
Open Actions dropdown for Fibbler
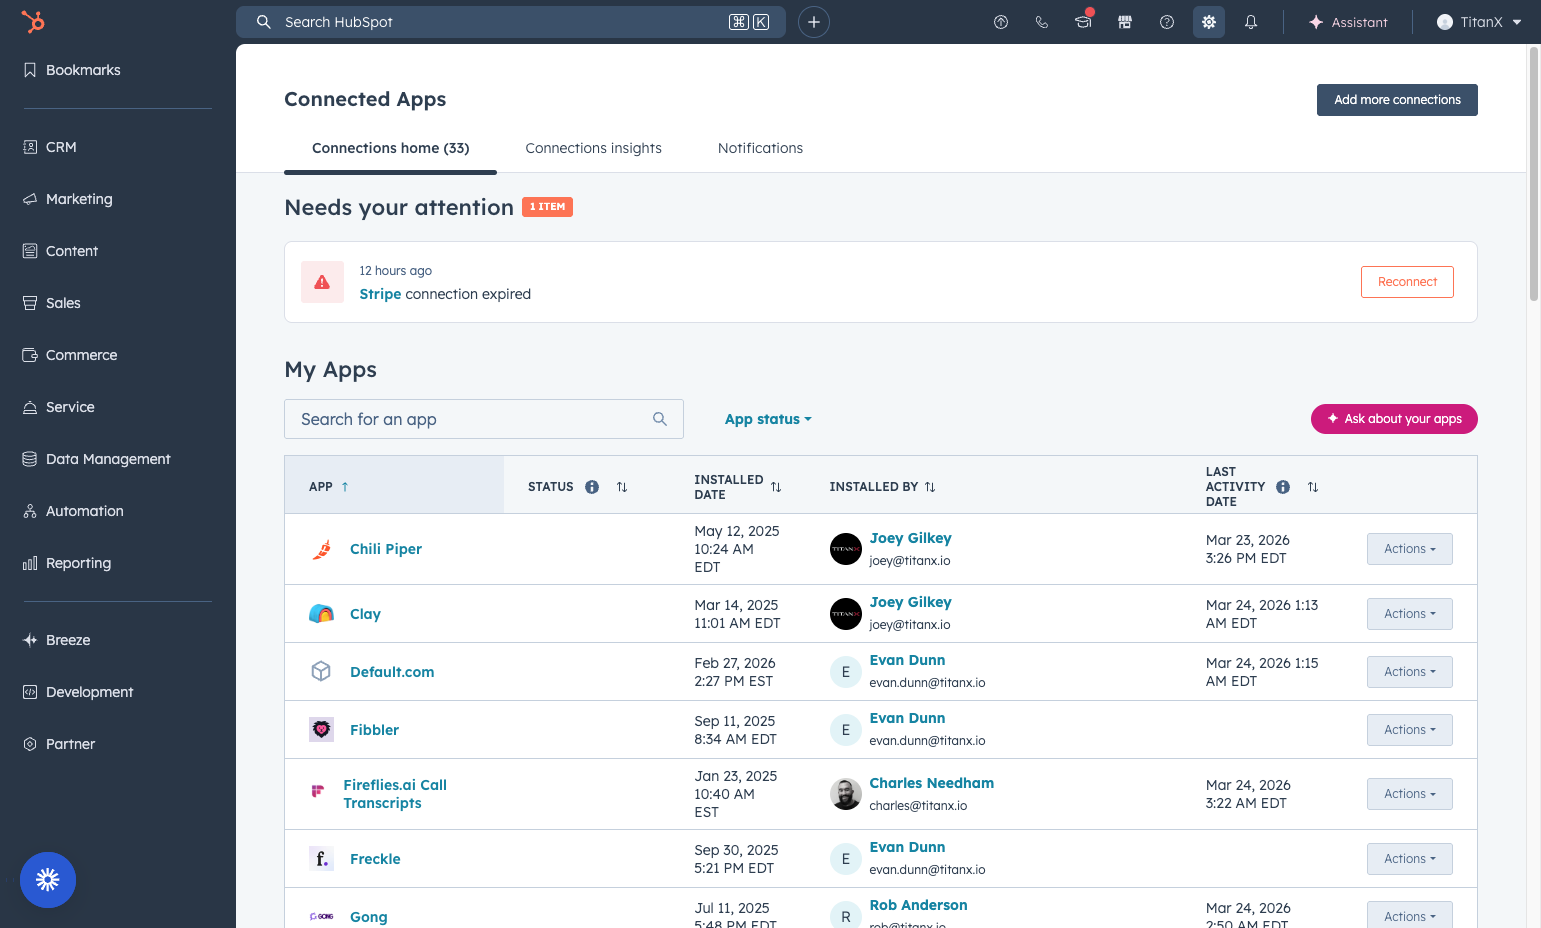[1410, 730]
